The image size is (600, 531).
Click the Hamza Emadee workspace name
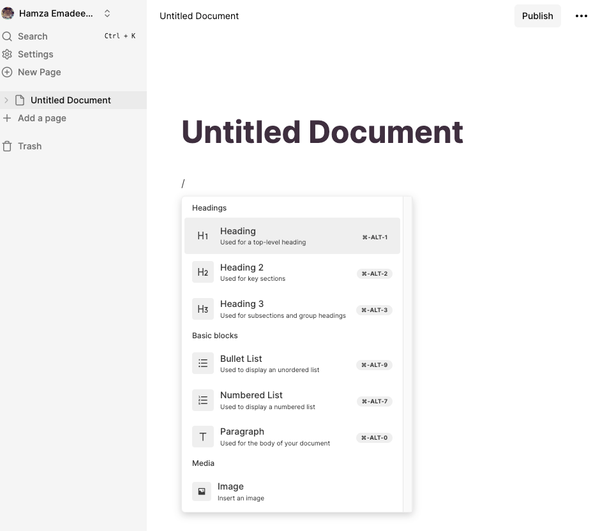[56, 13]
